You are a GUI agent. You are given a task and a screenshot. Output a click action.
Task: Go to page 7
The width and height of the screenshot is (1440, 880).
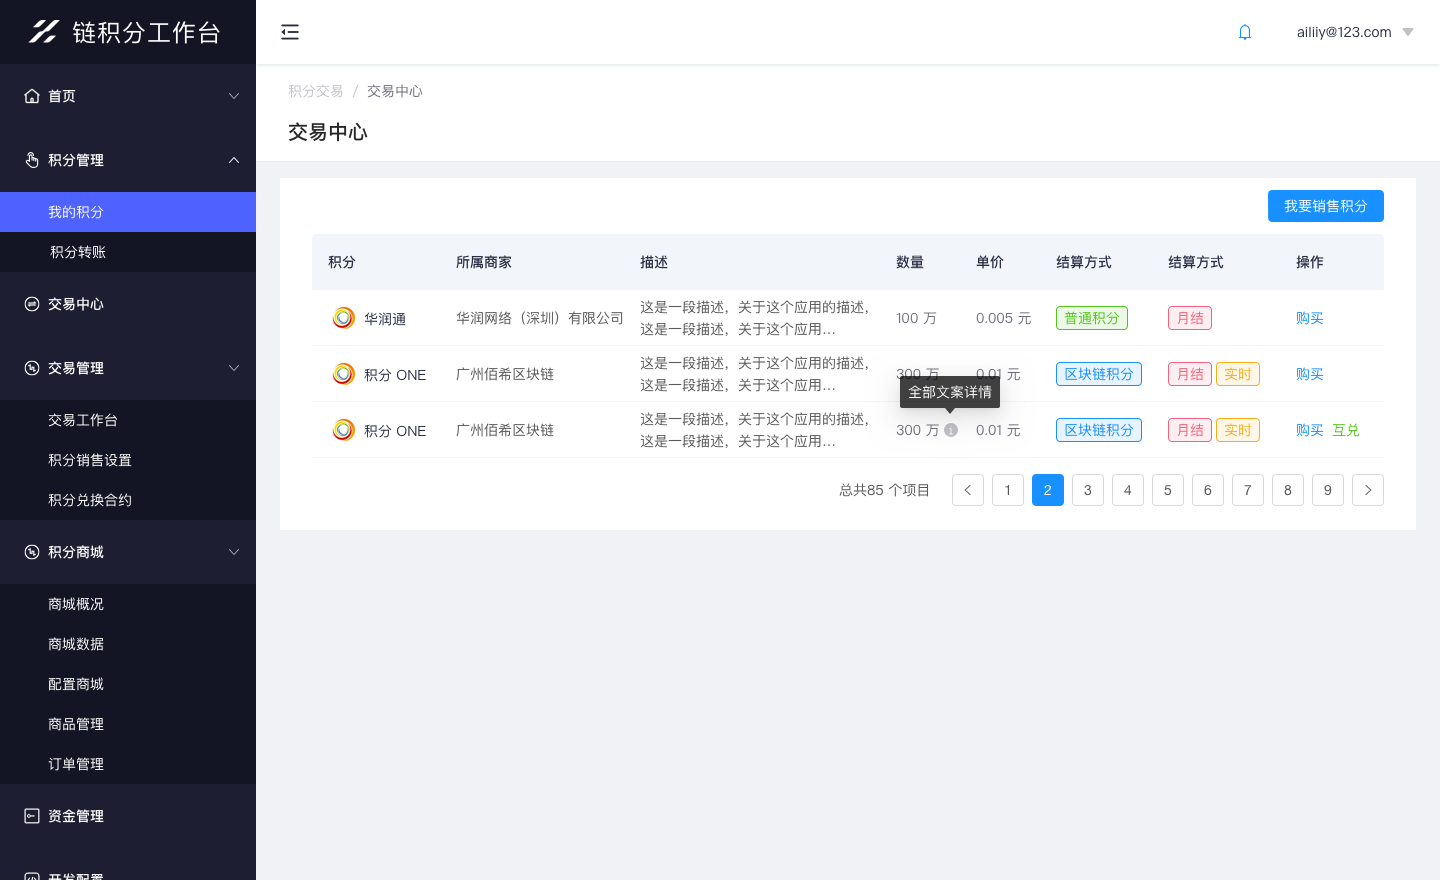tap(1248, 490)
